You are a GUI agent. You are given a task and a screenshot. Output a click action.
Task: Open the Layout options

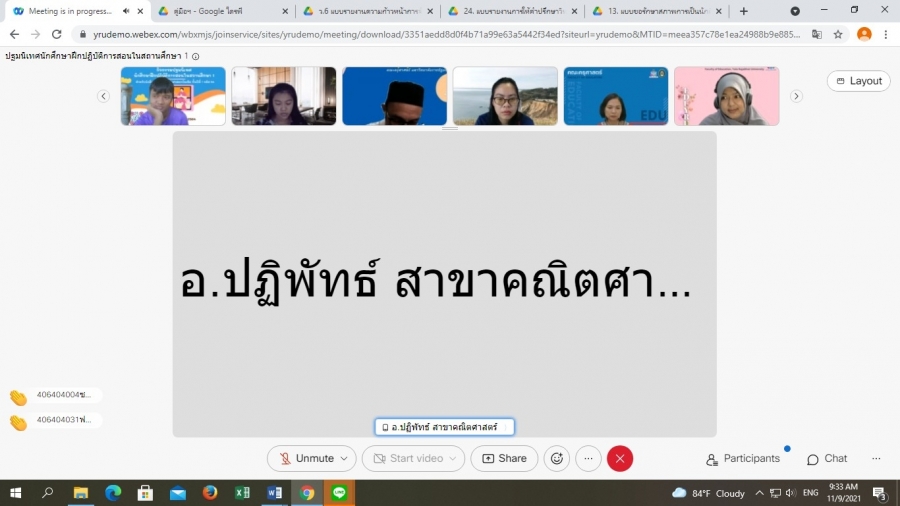tap(858, 81)
